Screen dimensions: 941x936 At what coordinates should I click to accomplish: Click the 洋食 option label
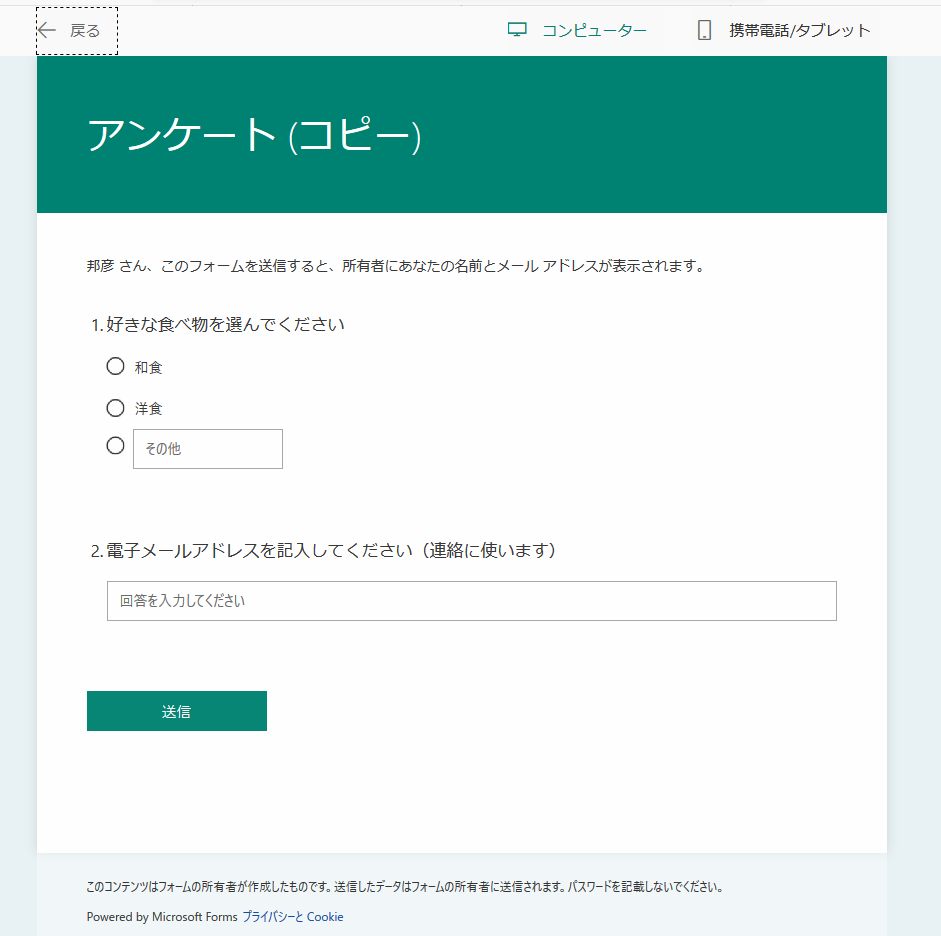click(148, 409)
